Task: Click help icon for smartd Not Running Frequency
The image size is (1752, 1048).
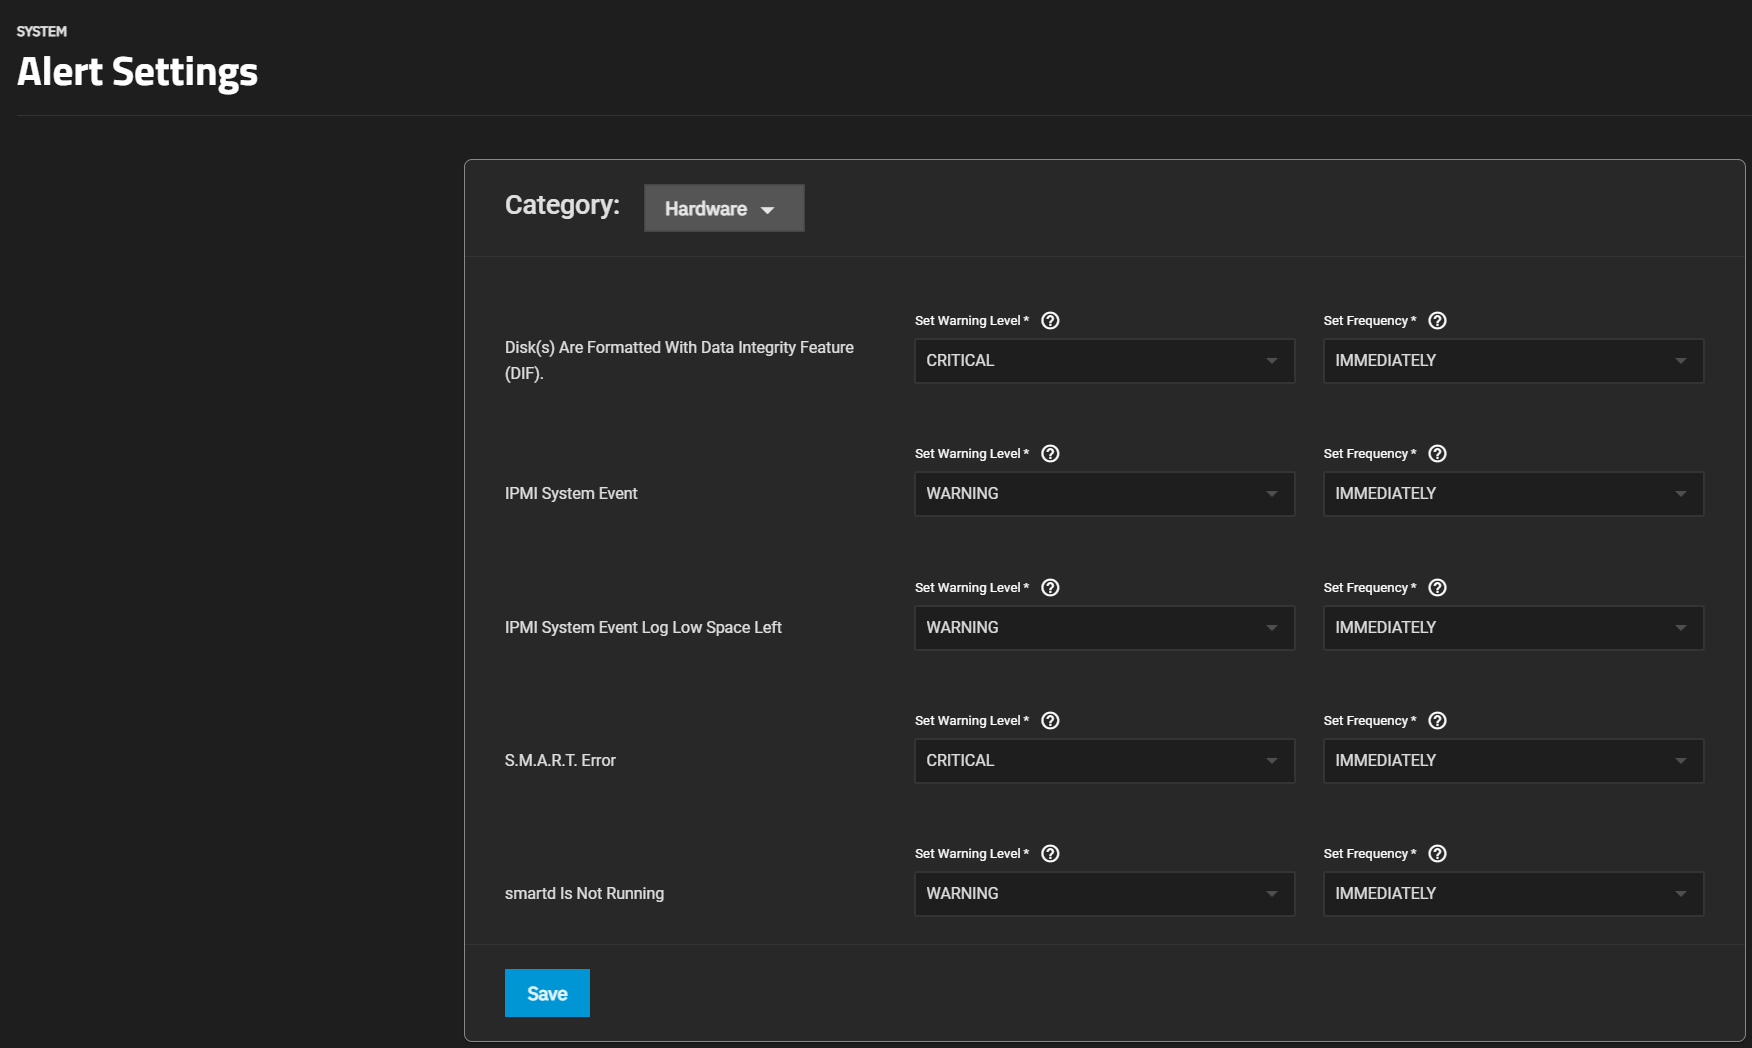Action: (1437, 854)
